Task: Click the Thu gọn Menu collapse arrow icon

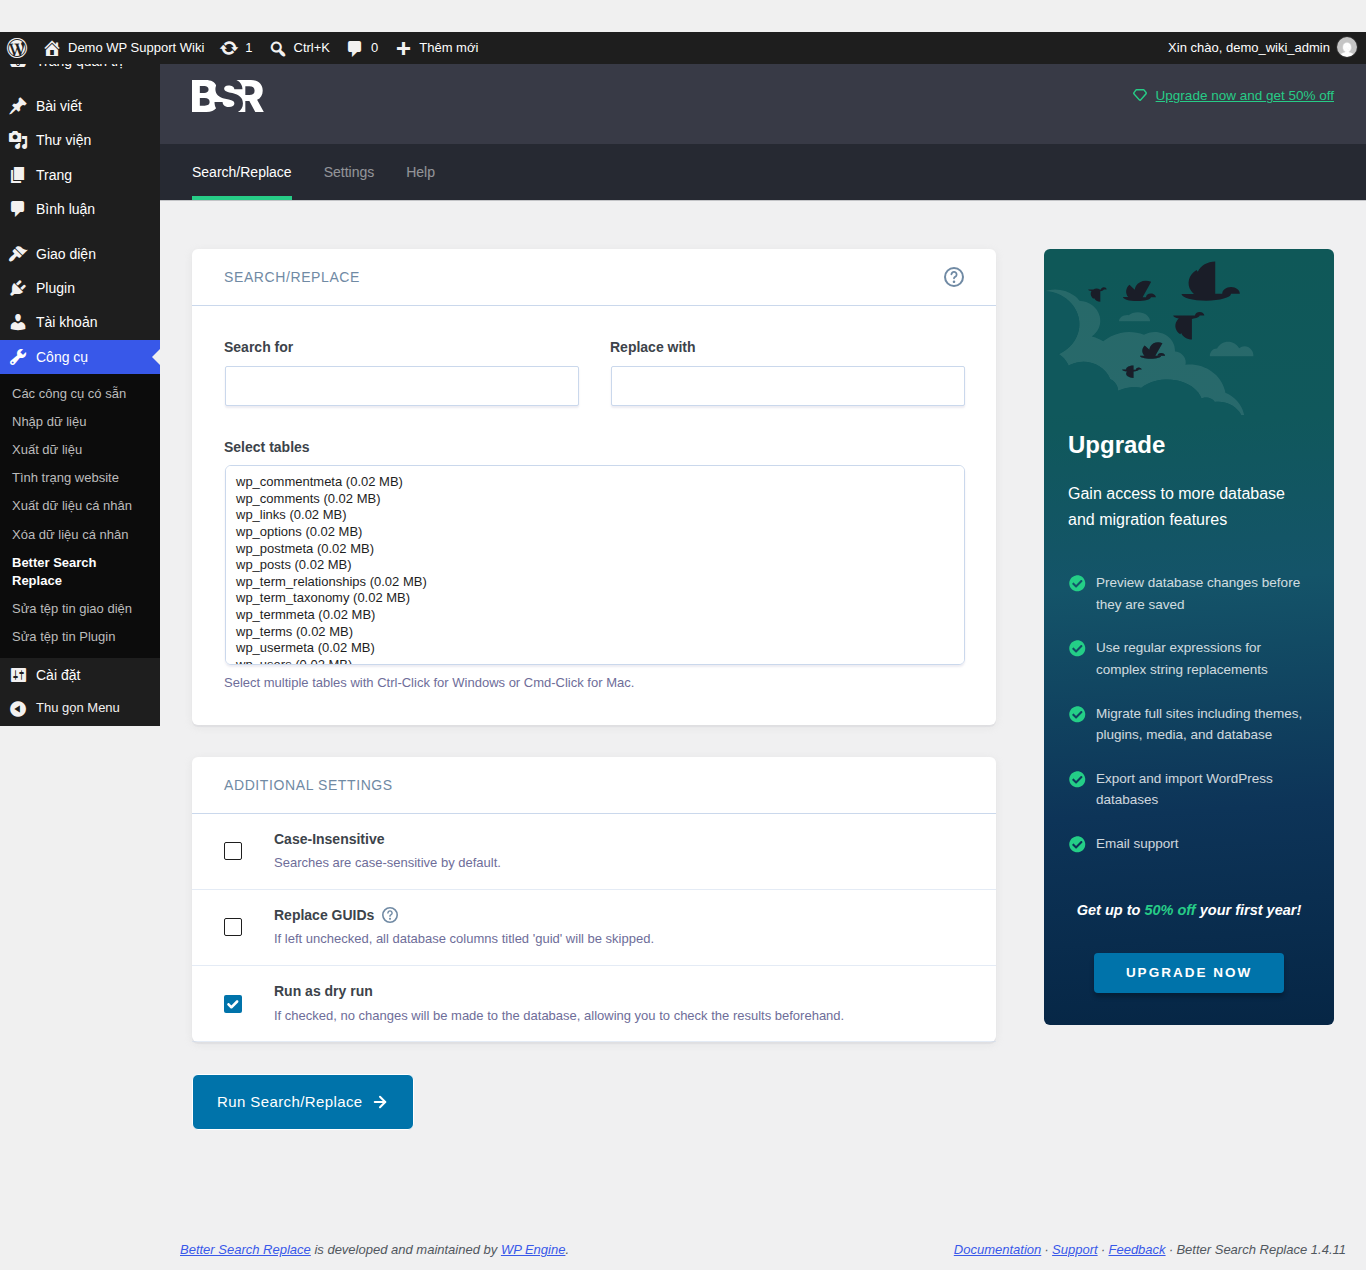Action: click(x=18, y=708)
